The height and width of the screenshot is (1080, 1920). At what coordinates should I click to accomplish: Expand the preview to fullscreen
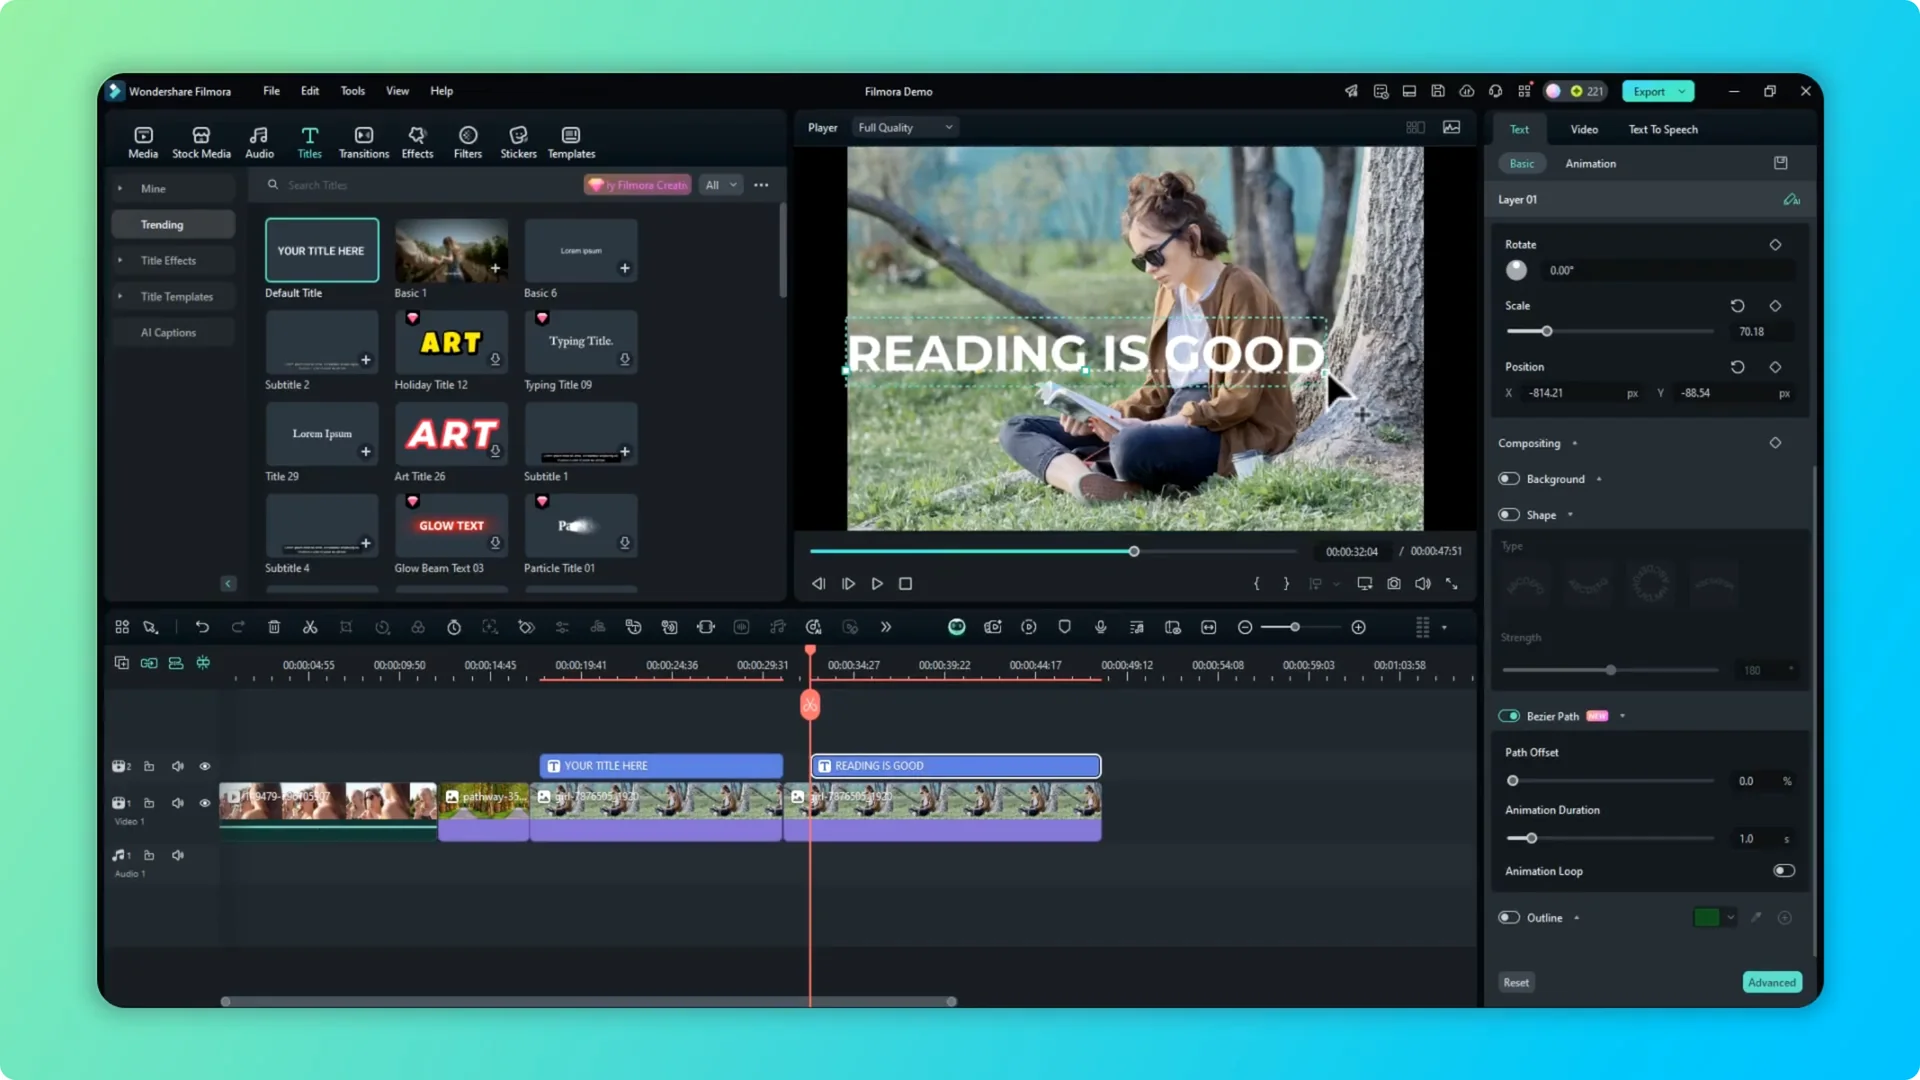[1451, 583]
